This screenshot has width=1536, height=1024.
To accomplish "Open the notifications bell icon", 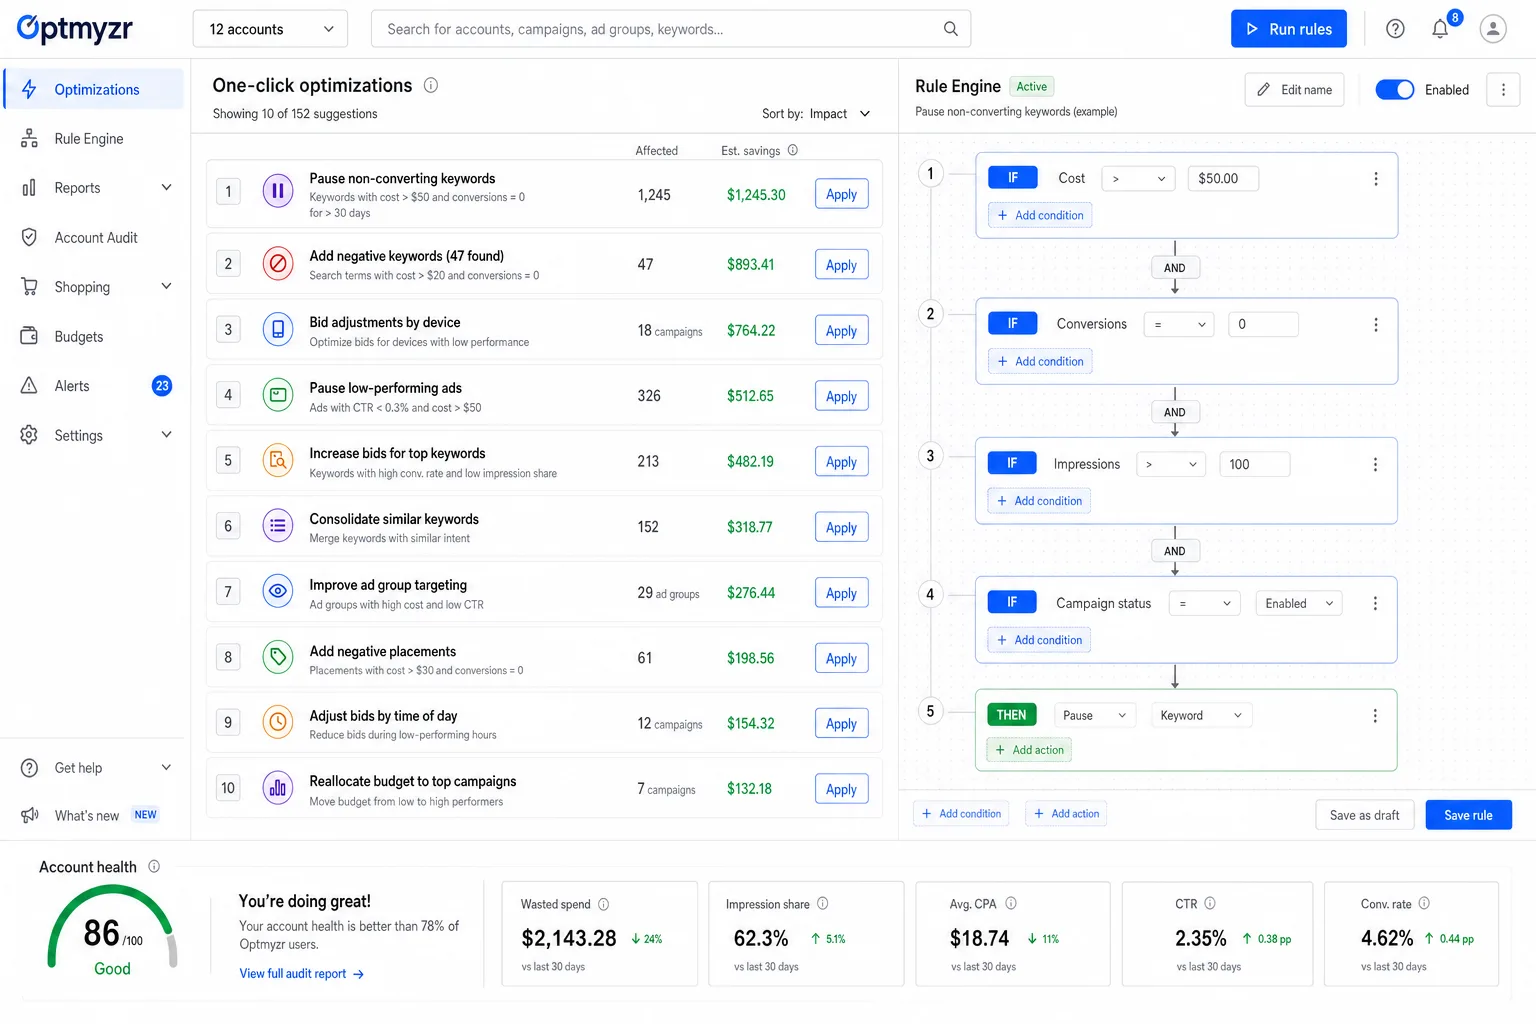I will pyautogui.click(x=1440, y=29).
